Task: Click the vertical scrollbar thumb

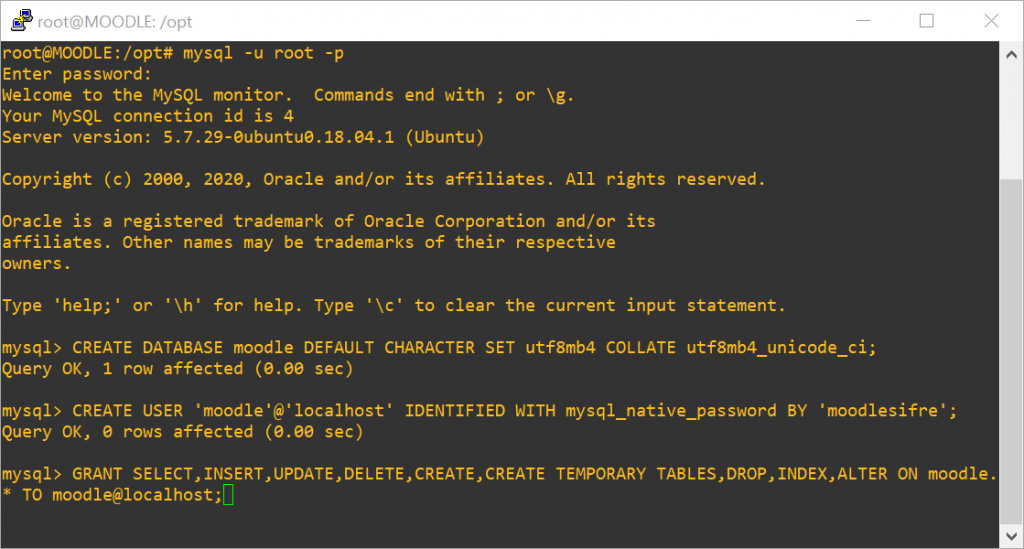Action: (1012, 351)
